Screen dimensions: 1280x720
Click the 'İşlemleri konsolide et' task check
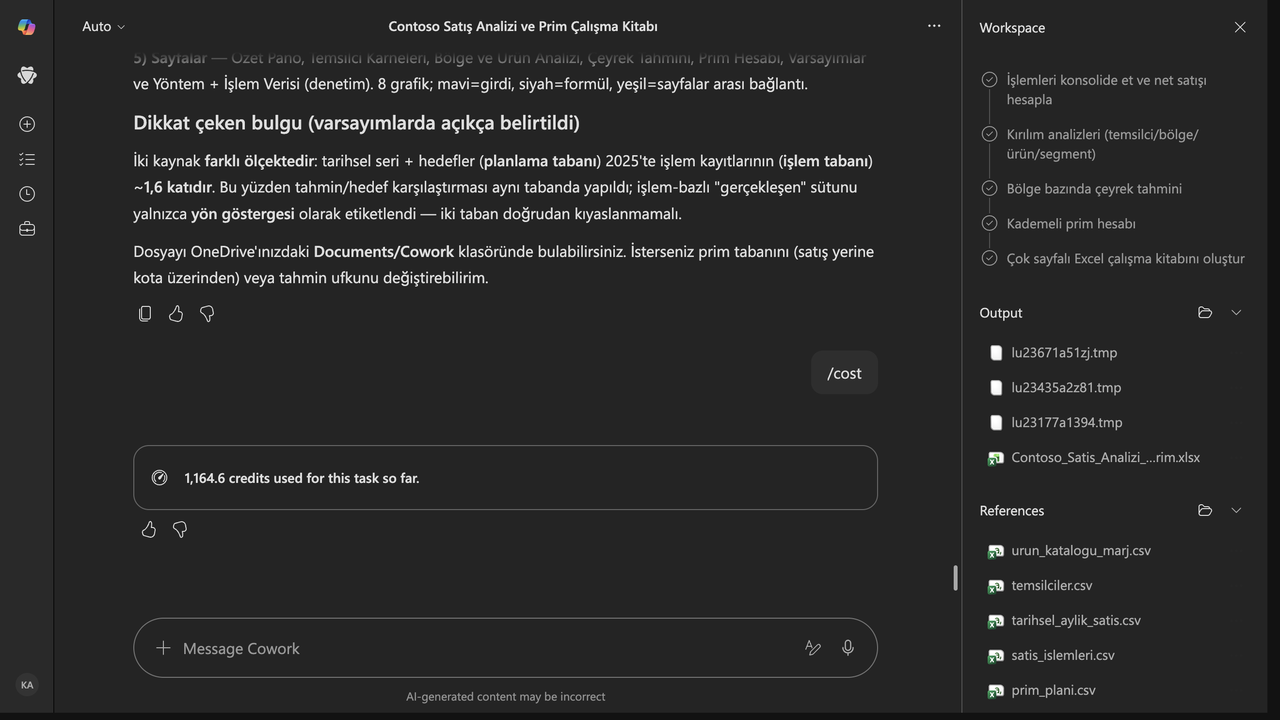click(989, 80)
